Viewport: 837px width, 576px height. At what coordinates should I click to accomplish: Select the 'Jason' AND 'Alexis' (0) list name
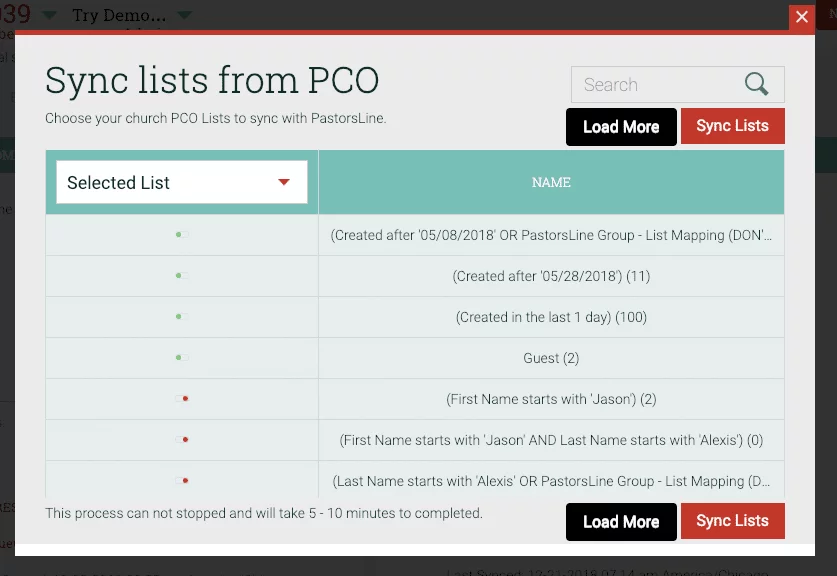point(551,440)
